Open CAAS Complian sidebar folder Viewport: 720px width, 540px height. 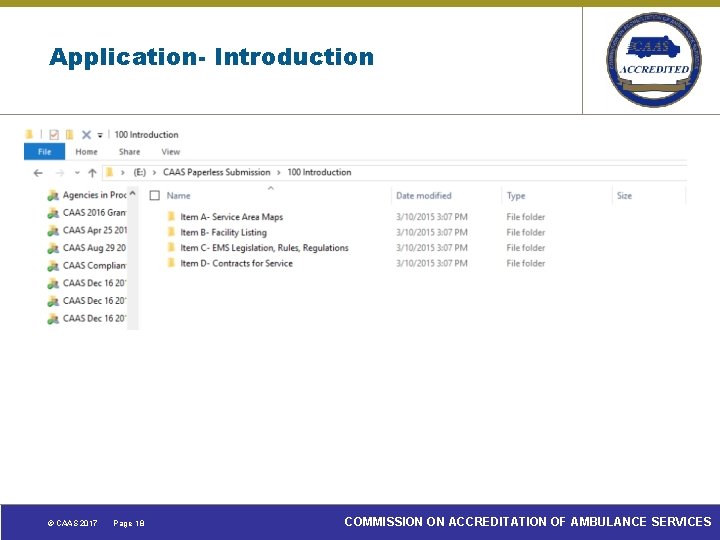95,265
